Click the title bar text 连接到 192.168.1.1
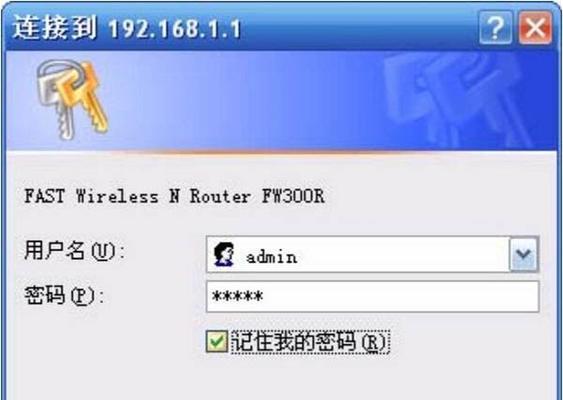This screenshot has height=400, width=563. point(126,28)
